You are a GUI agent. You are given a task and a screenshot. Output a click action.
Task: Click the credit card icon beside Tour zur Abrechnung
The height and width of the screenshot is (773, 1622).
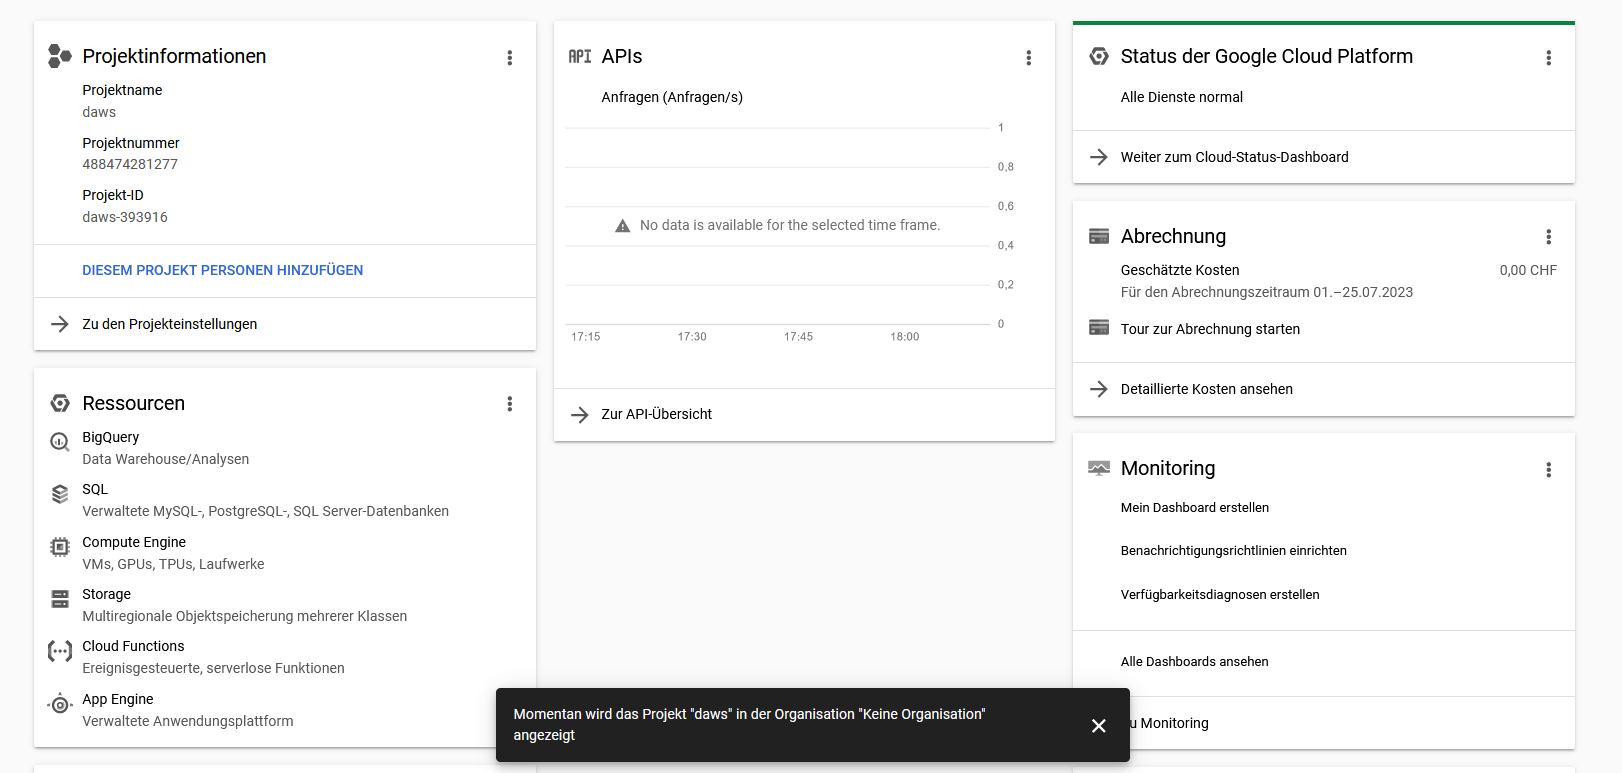point(1099,328)
